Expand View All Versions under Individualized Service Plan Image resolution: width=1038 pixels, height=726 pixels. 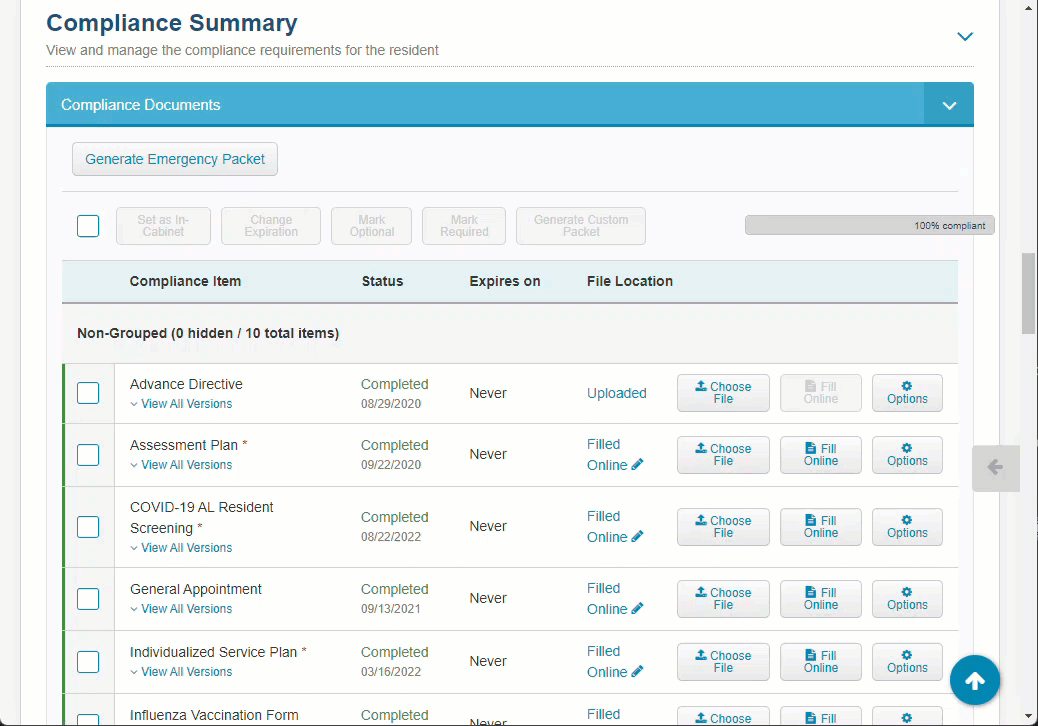pos(181,672)
